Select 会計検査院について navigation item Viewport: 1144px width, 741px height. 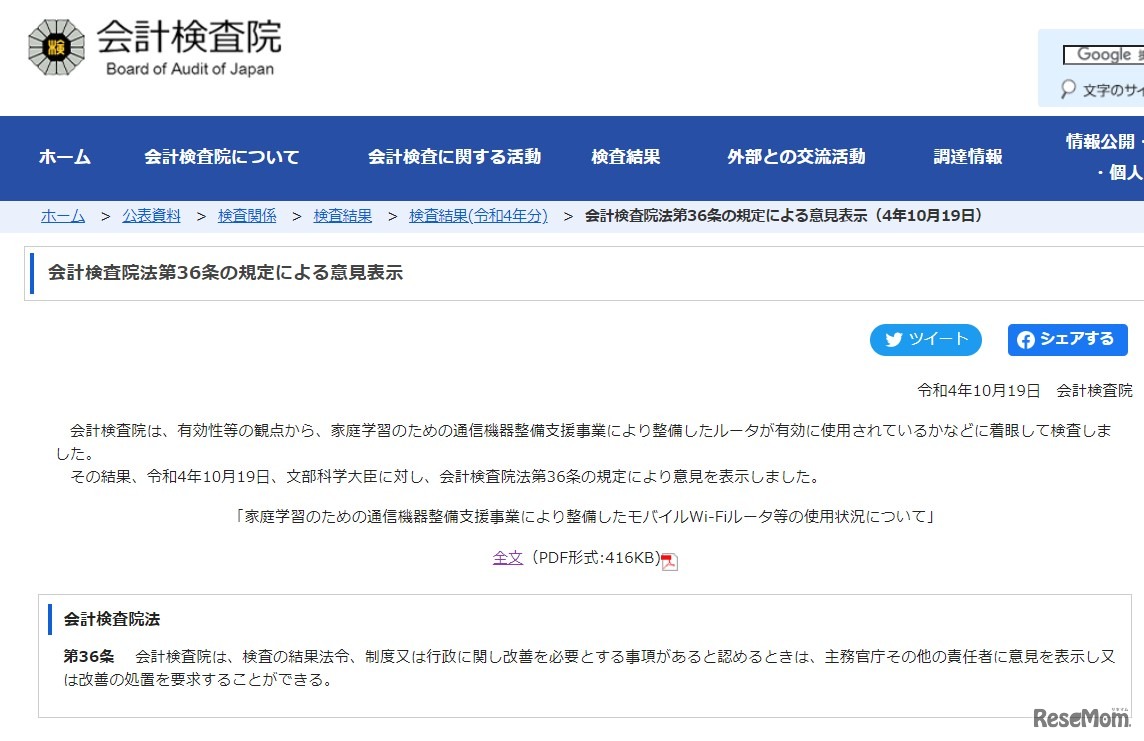coord(221,157)
